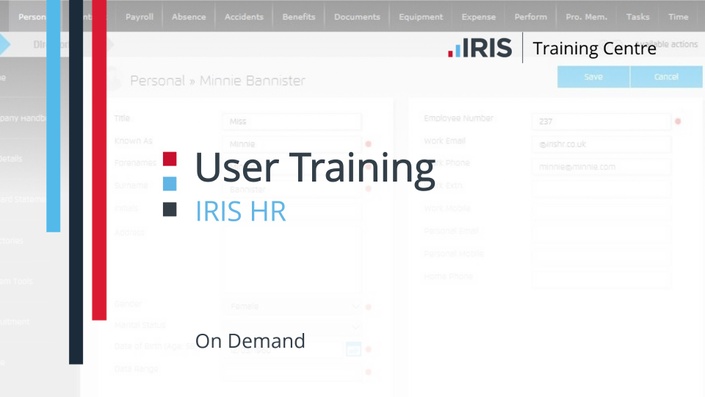Click the Title field showing Miss
The width and height of the screenshot is (705, 397).
tap(292, 121)
